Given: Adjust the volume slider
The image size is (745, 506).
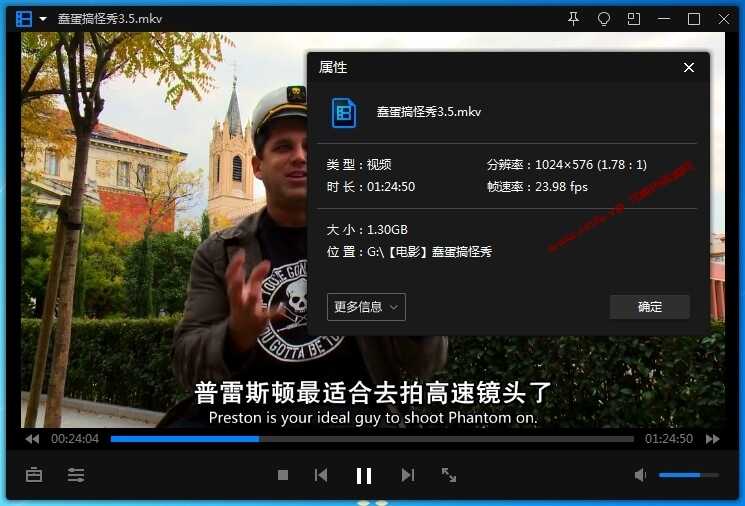Looking at the screenshot, I should point(688,475).
